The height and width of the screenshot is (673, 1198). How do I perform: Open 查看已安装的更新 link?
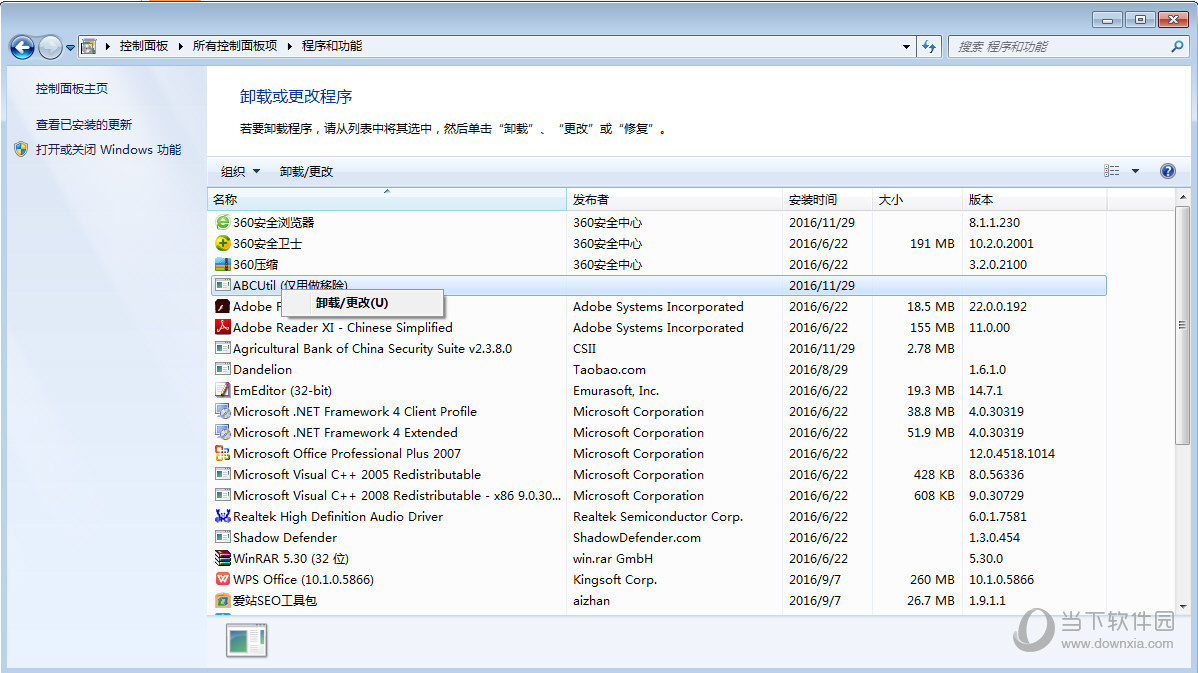pos(84,124)
